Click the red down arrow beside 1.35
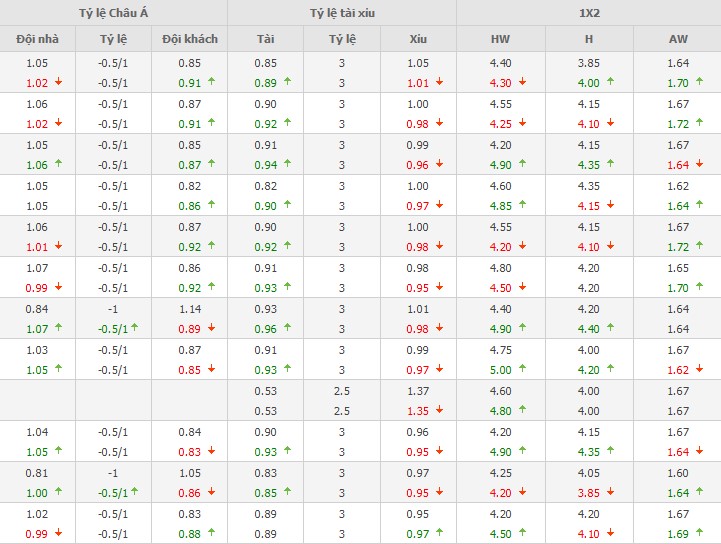 (439, 411)
